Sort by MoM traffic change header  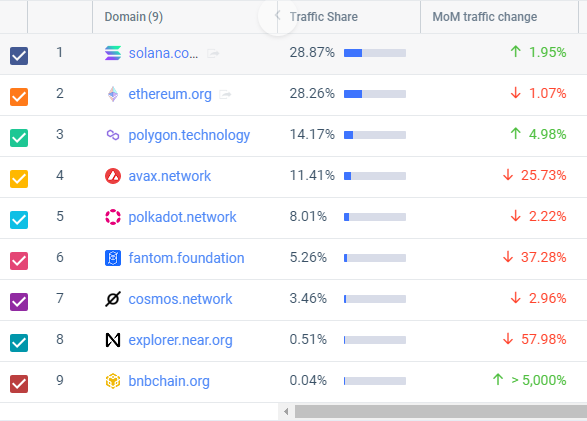pyautogui.click(x=484, y=17)
